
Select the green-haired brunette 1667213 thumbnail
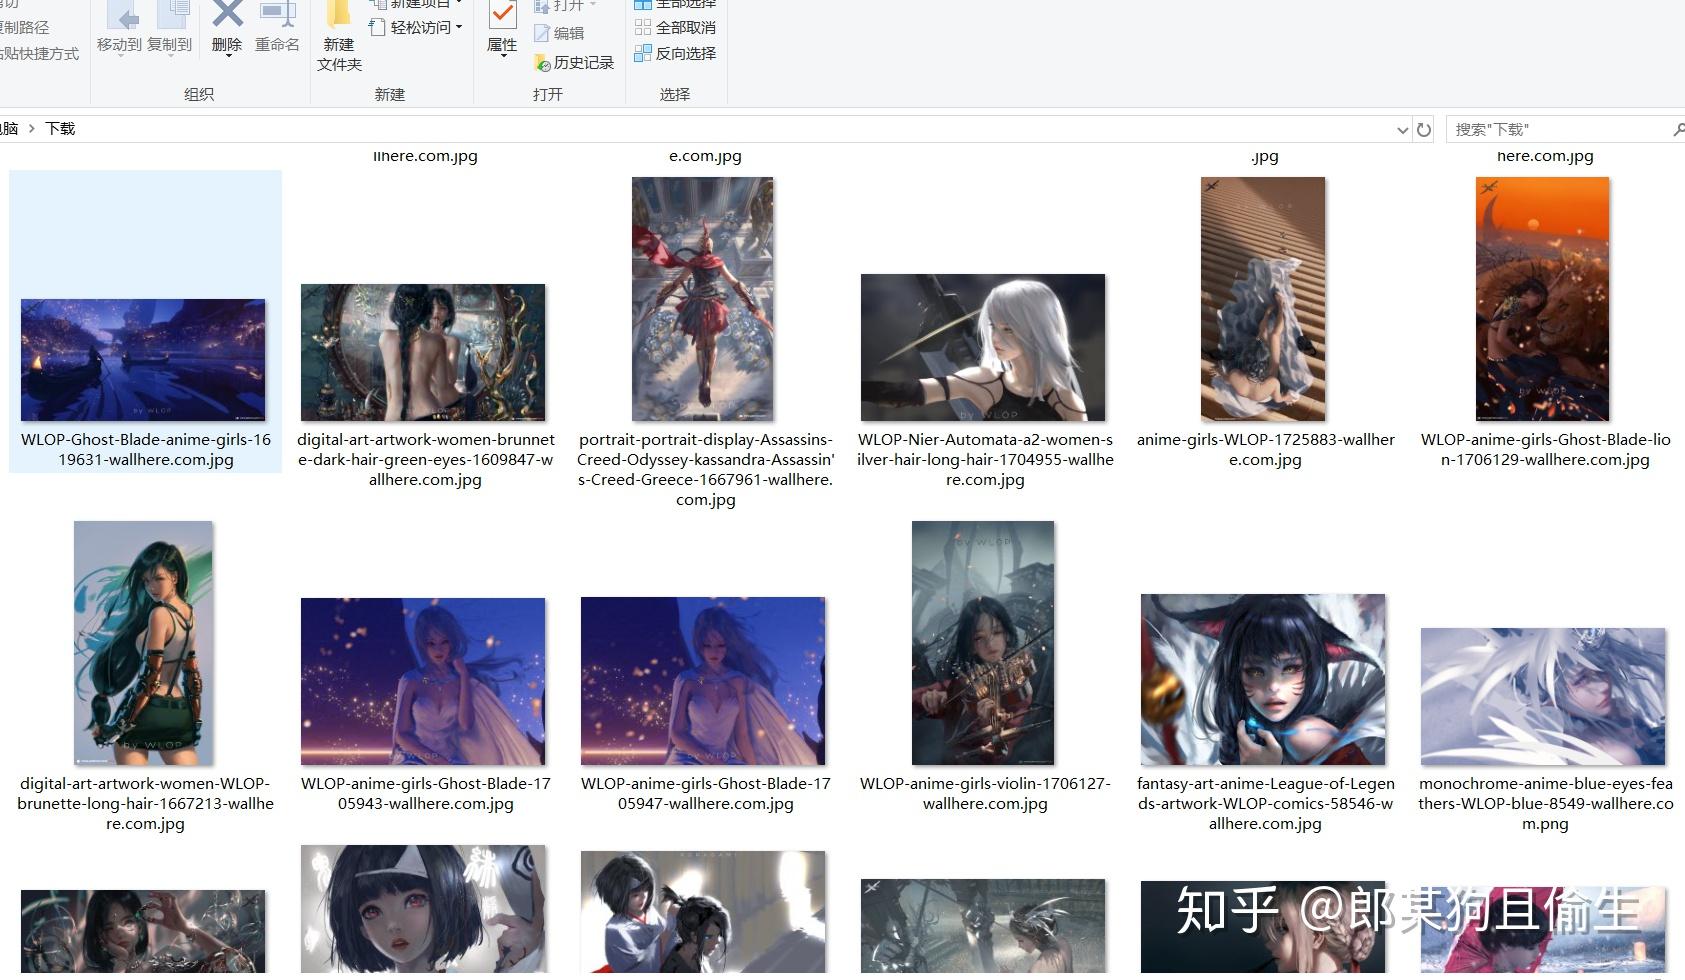[143, 643]
